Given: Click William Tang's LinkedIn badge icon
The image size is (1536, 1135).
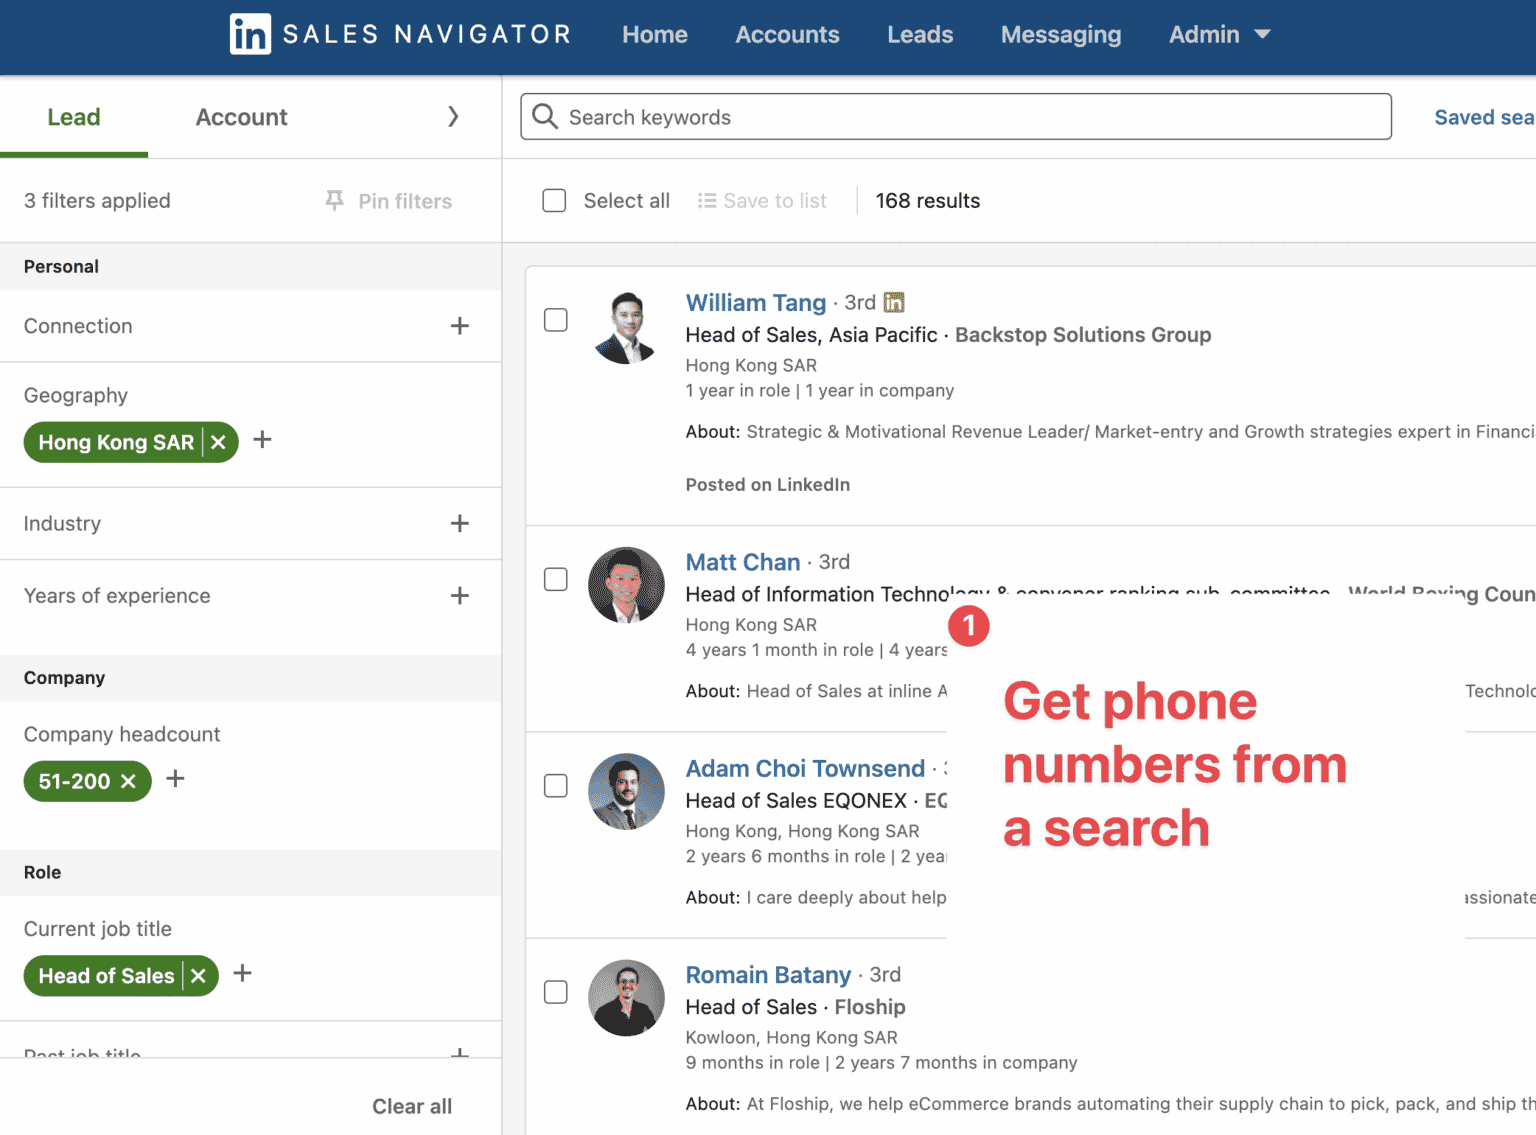Looking at the screenshot, I should [x=893, y=301].
